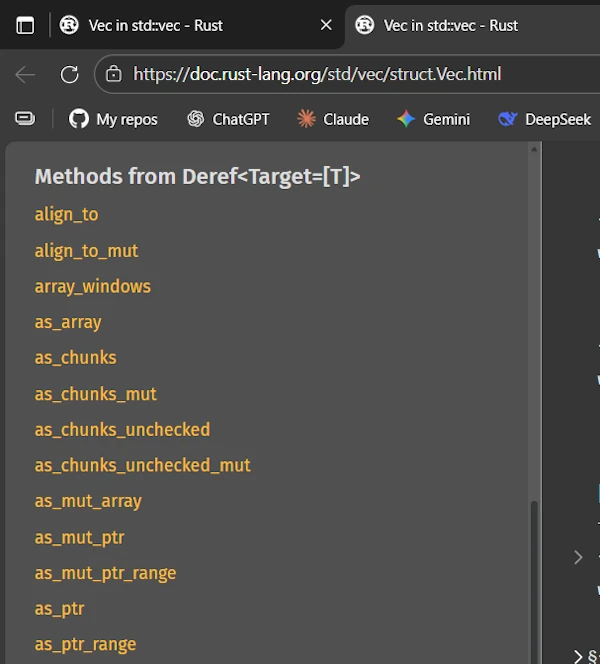This screenshot has width=600, height=664.
Task: Click the reload page icon
Action: click(69, 74)
